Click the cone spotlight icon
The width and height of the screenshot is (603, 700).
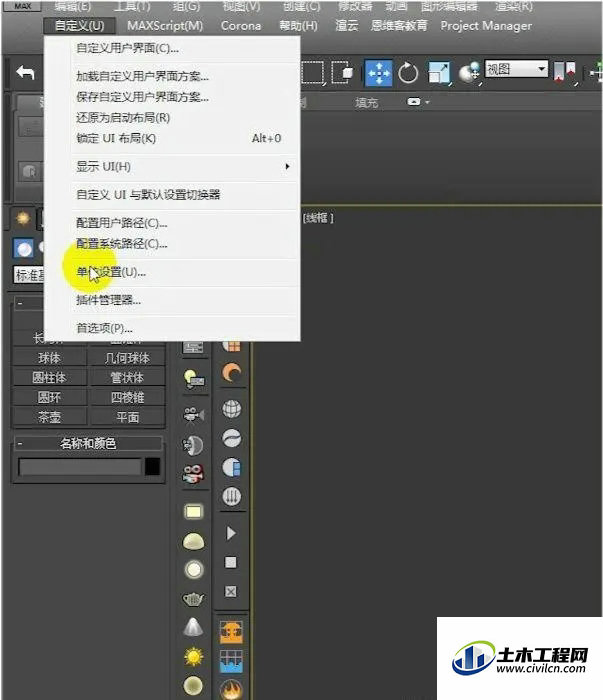(x=194, y=627)
